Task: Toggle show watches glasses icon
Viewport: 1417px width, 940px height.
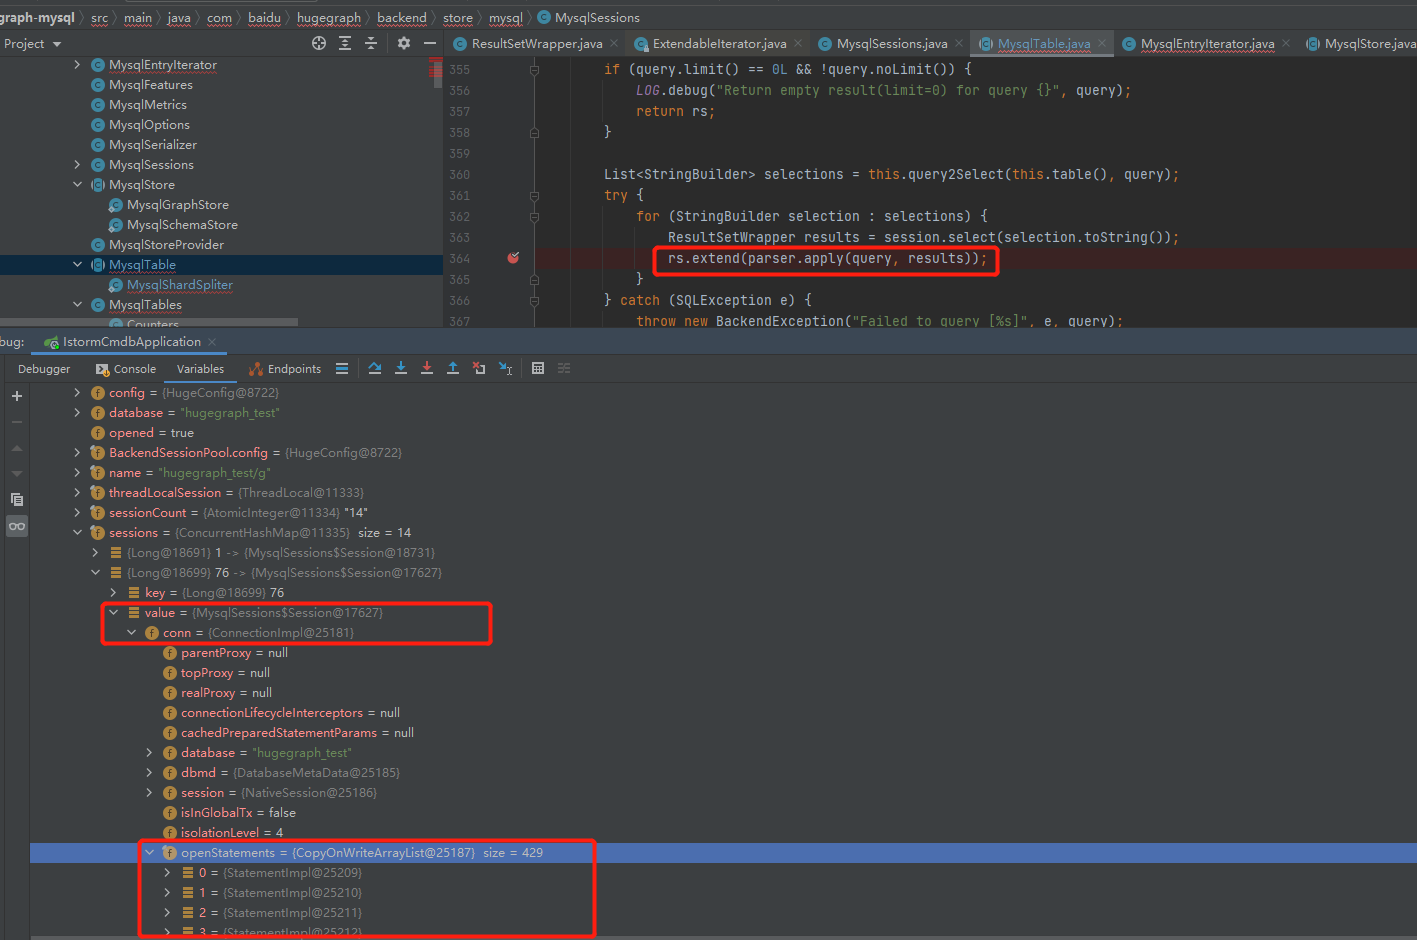Action: (17, 526)
